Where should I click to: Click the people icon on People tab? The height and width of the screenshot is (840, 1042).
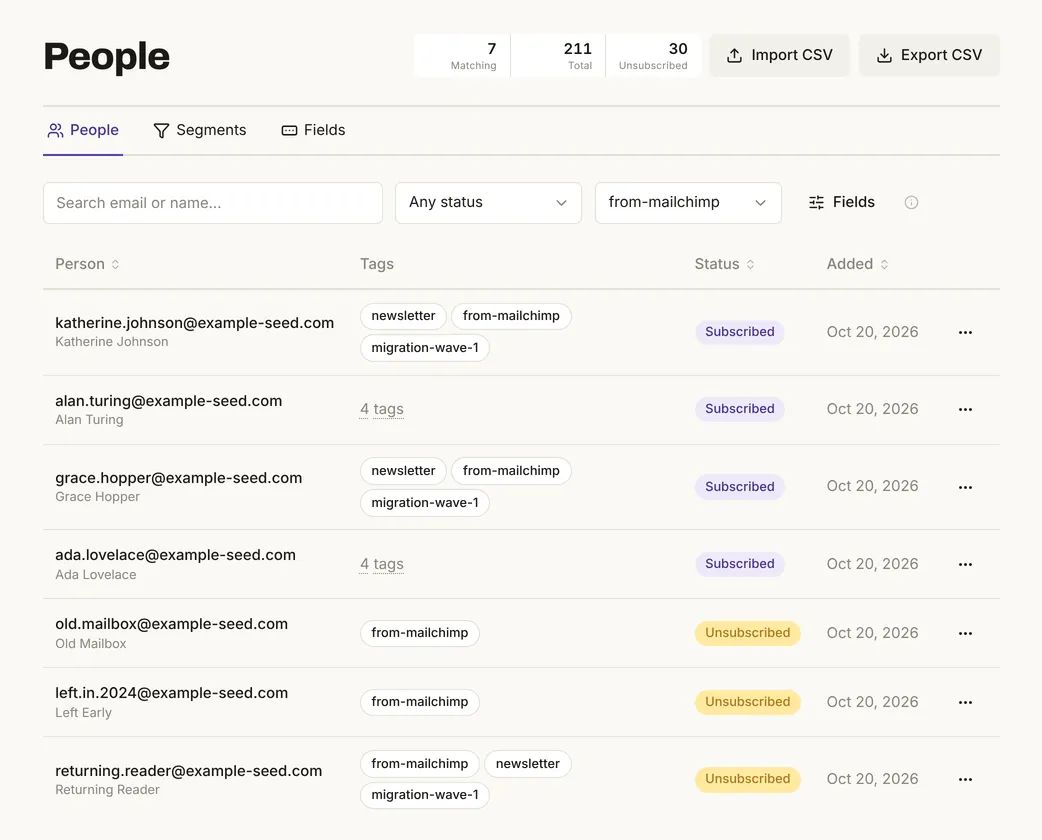tap(55, 130)
